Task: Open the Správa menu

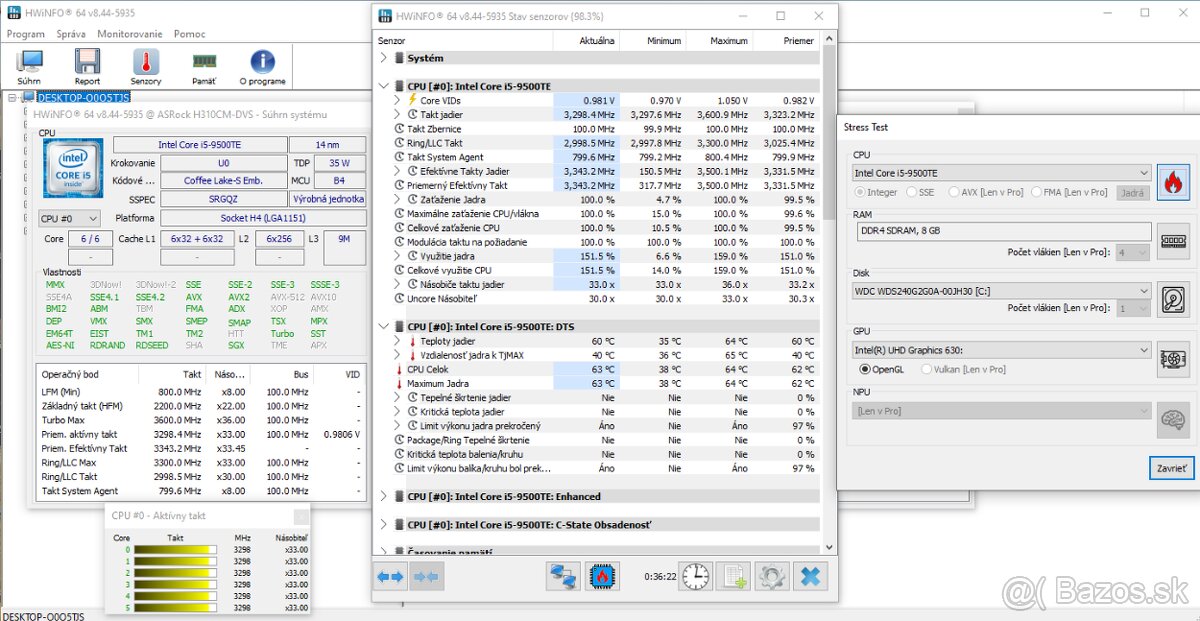Action: tap(71, 33)
